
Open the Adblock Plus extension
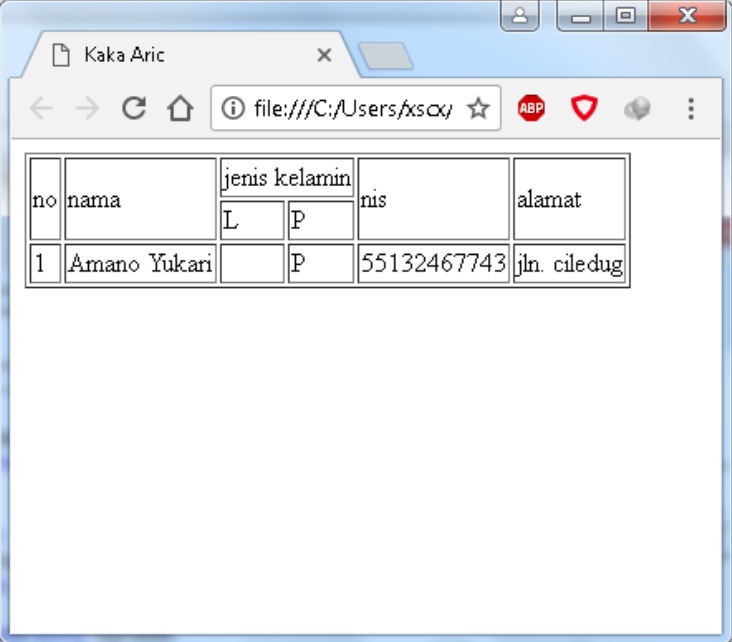[x=531, y=108]
